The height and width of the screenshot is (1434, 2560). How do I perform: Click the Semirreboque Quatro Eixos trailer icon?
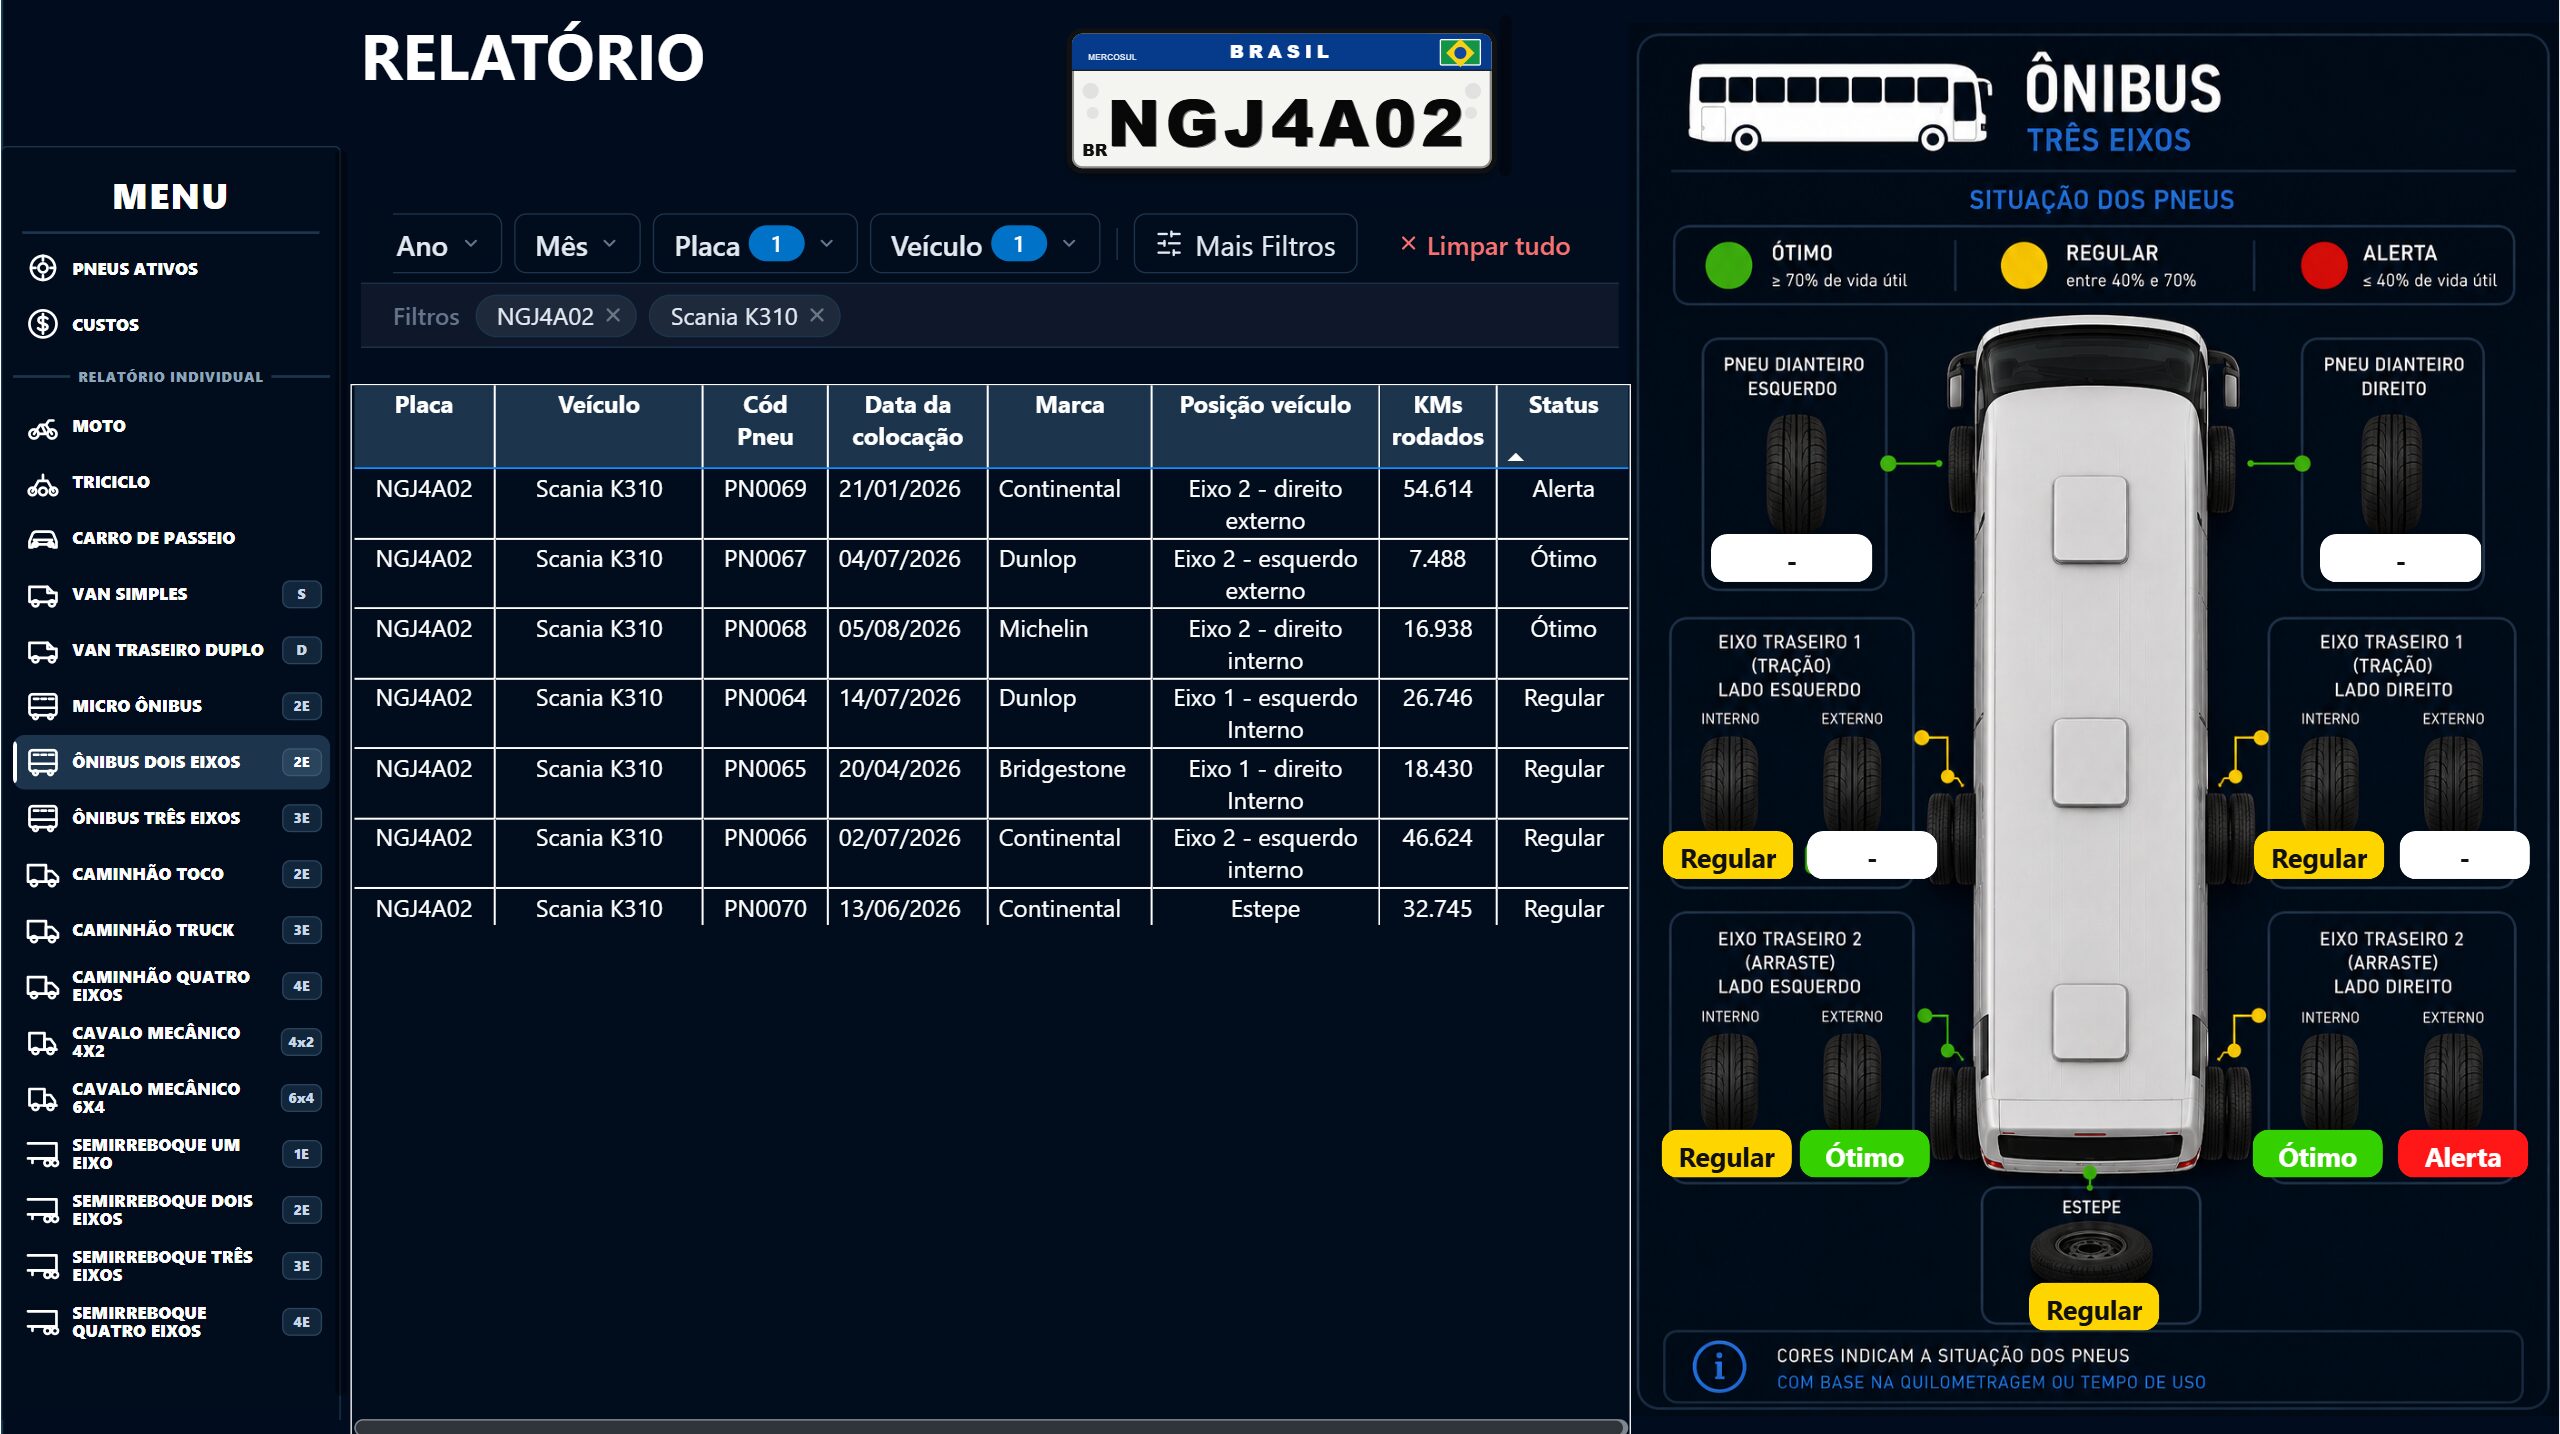(43, 1322)
